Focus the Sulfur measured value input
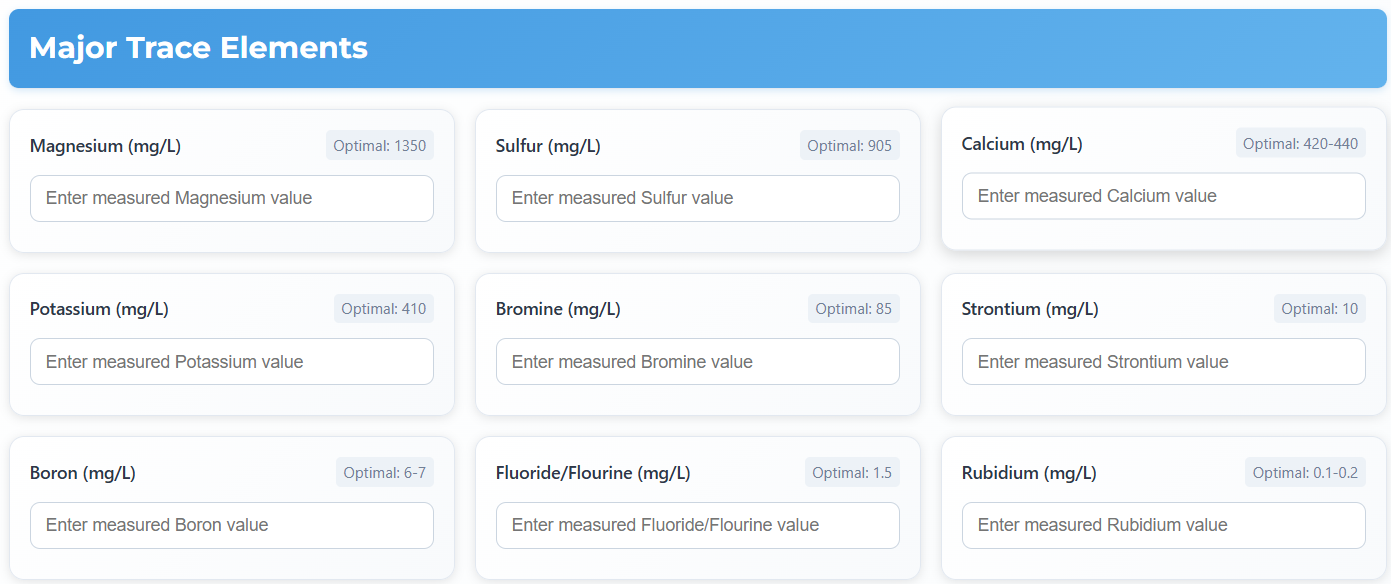Screen dimensions: 1391x584 point(697,198)
